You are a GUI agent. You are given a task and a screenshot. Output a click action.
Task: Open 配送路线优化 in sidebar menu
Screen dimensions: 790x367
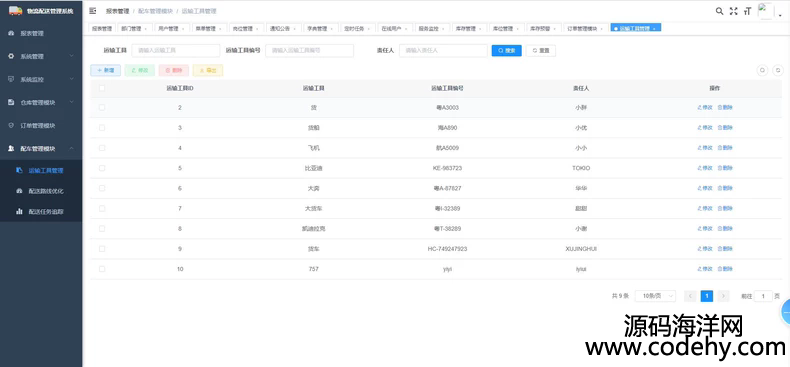click(x=46, y=191)
